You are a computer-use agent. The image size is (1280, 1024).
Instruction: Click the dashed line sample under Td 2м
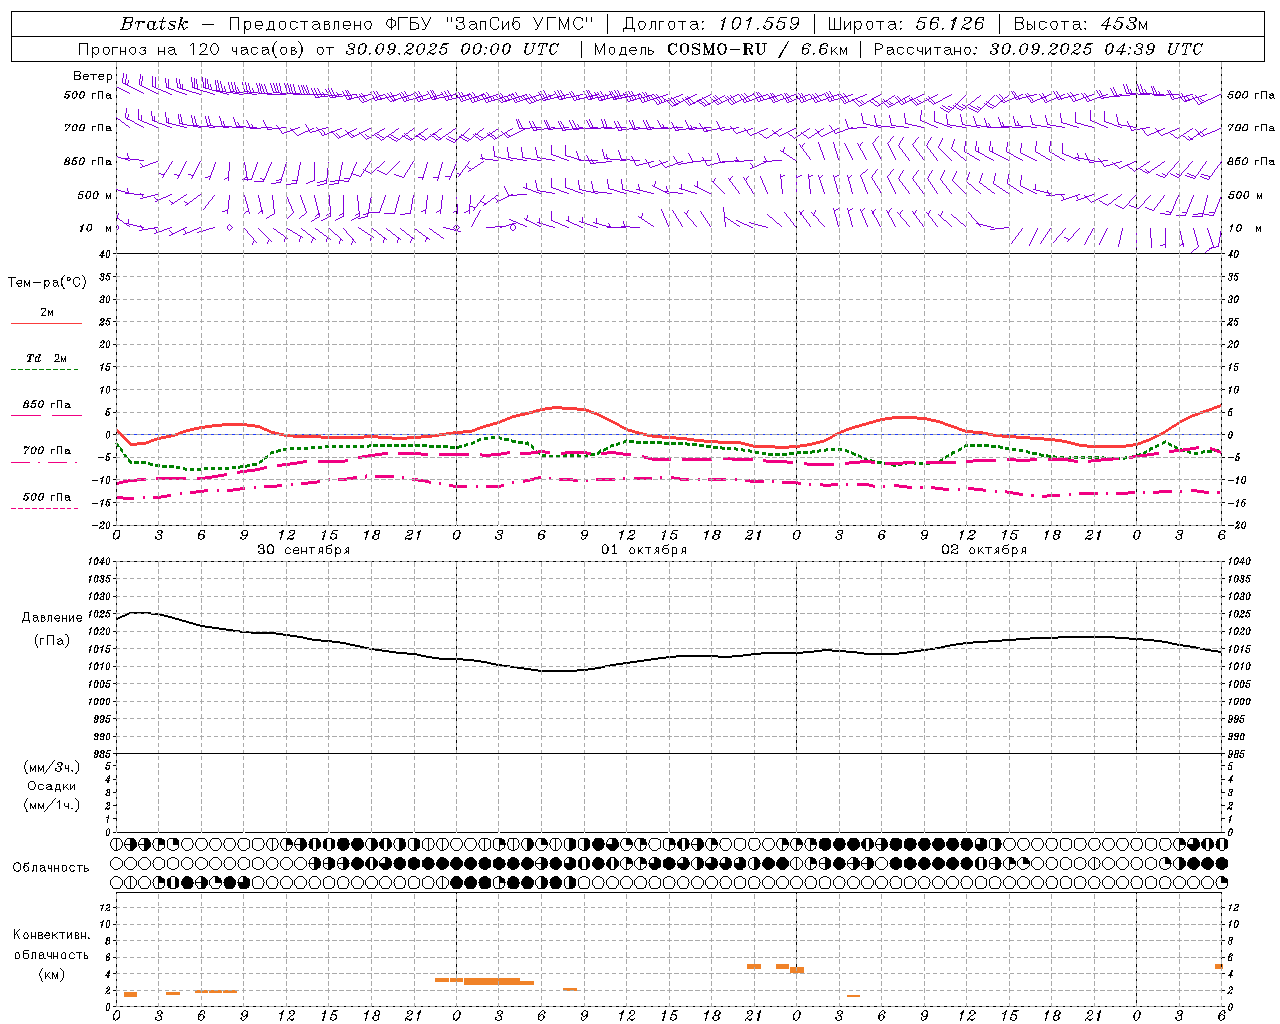tap(46, 369)
